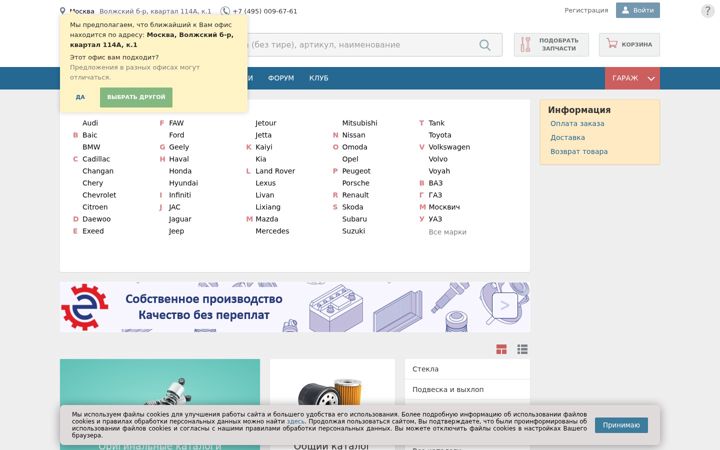Open the Регистрация link

pos(586,10)
